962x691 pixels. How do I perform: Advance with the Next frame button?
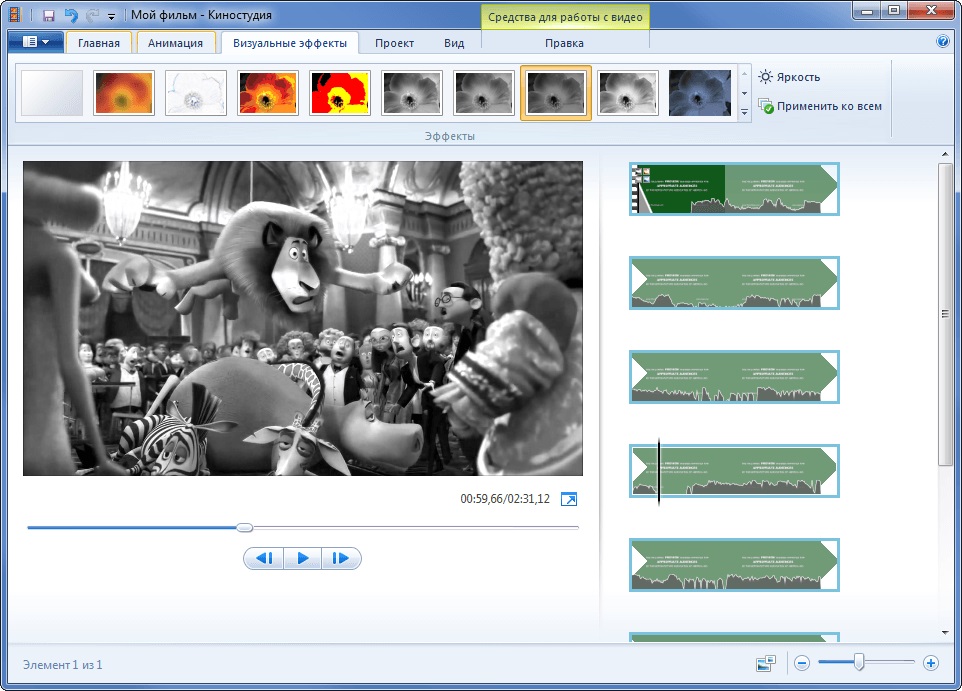pyautogui.click(x=340, y=559)
